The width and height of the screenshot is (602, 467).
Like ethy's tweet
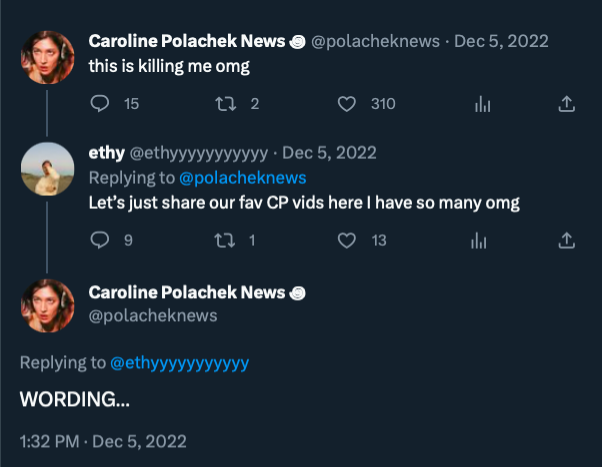pyautogui.click(x=348, y=239)
